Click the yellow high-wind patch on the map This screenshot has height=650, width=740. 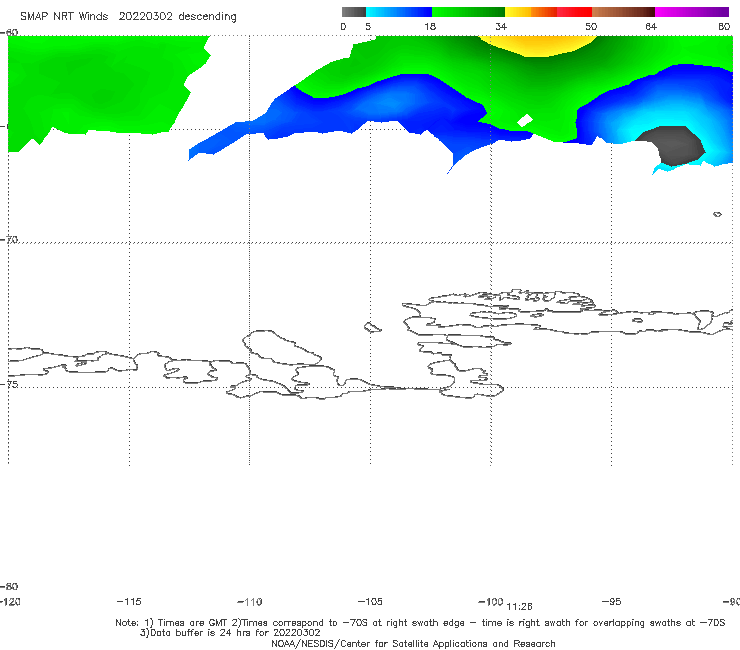pyautogui.click(x=538, y=46)
